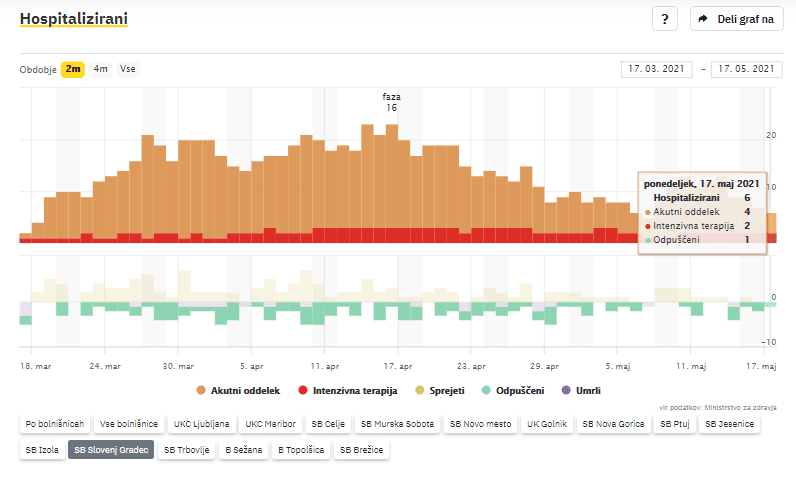Choose SB Murska Sobota hospital

(398, 424)
